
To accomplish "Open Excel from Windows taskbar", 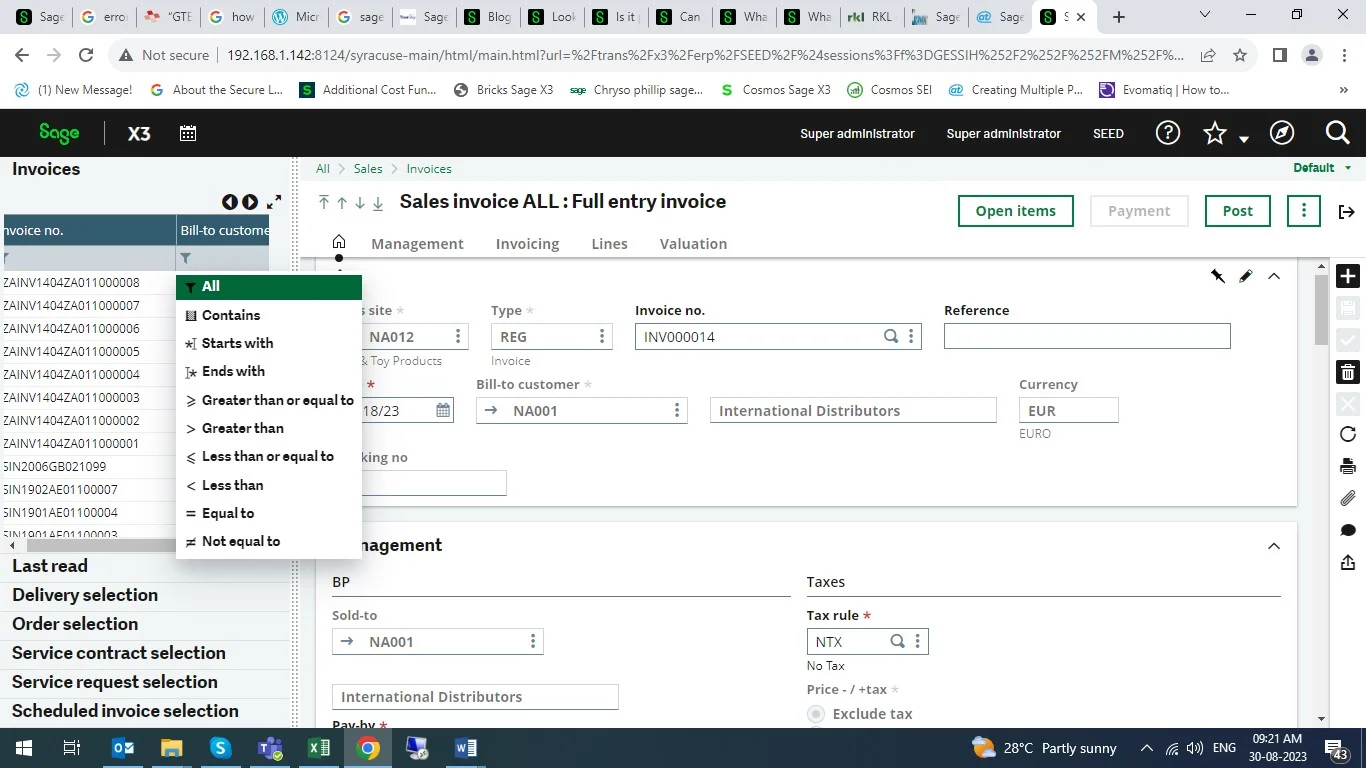I will pyautogui.click(x=319, y=748).
